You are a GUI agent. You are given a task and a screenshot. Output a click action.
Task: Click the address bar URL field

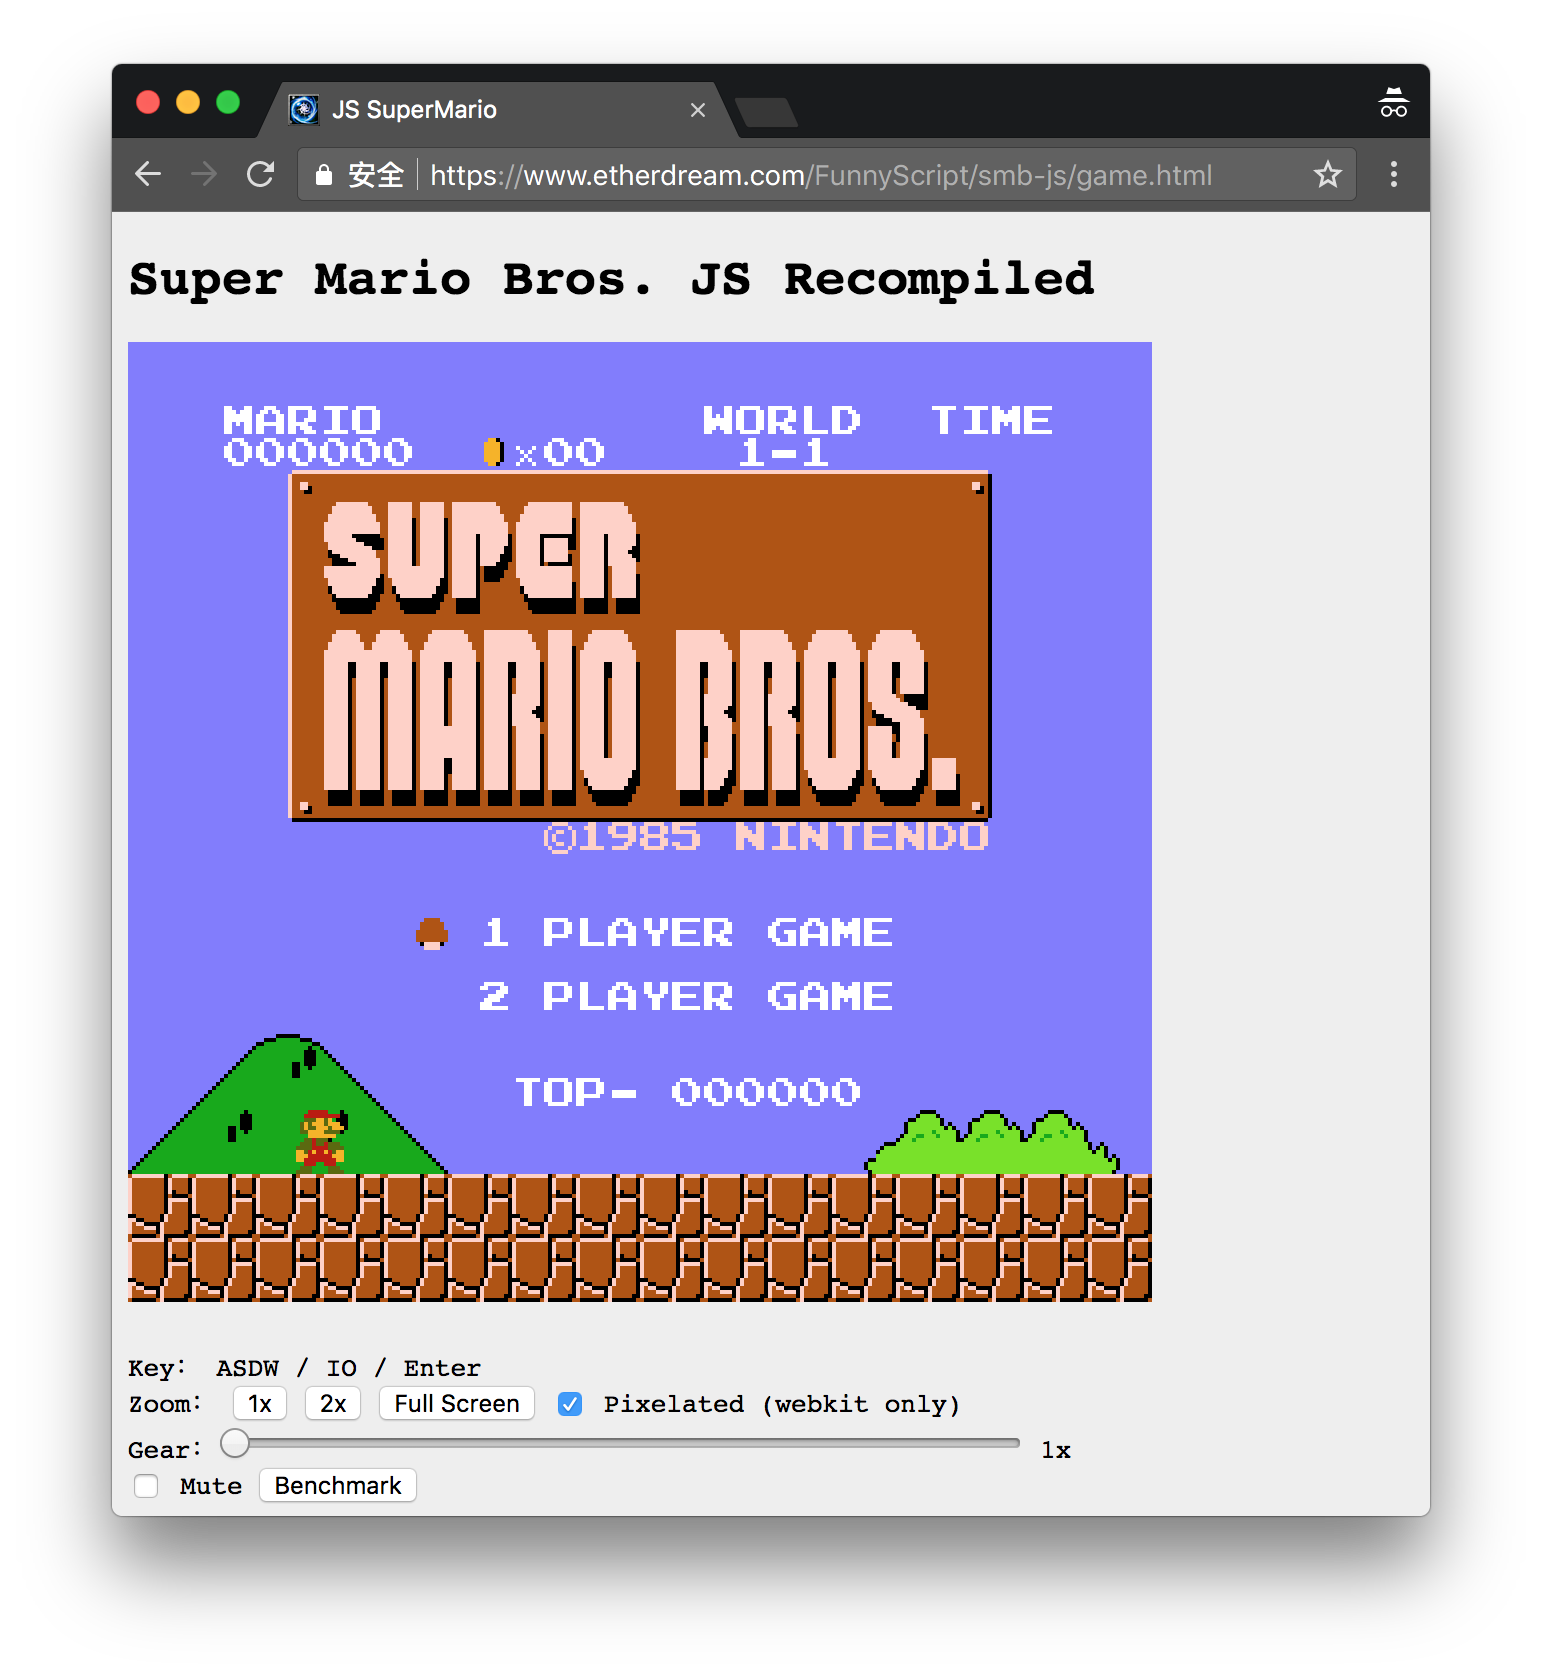[826, 175]
